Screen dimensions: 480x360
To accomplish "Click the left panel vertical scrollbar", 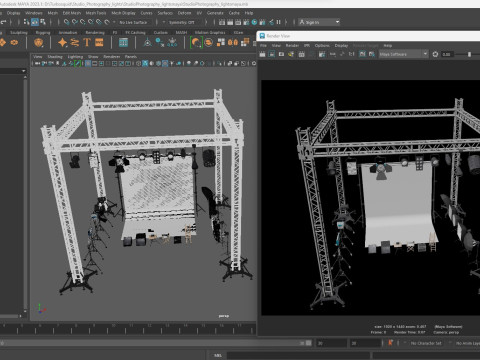I will click(x=25, y=193).
